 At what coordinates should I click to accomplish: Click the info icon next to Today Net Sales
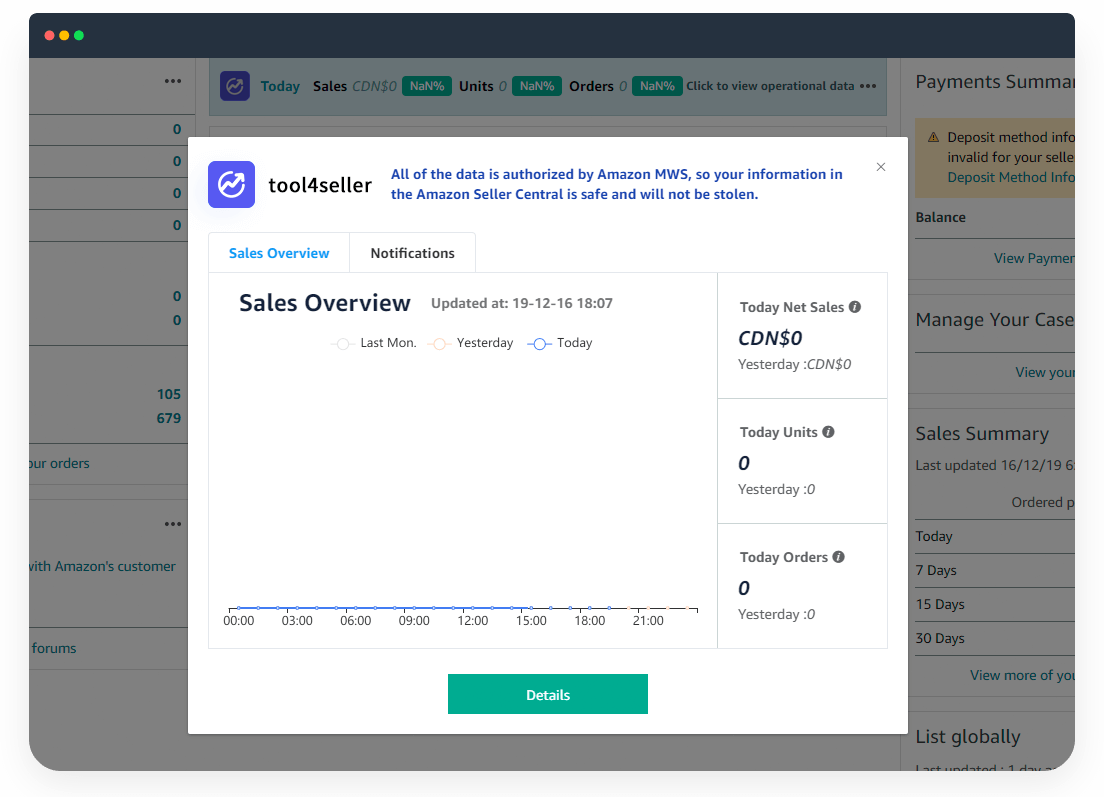(x=855, y=307)
